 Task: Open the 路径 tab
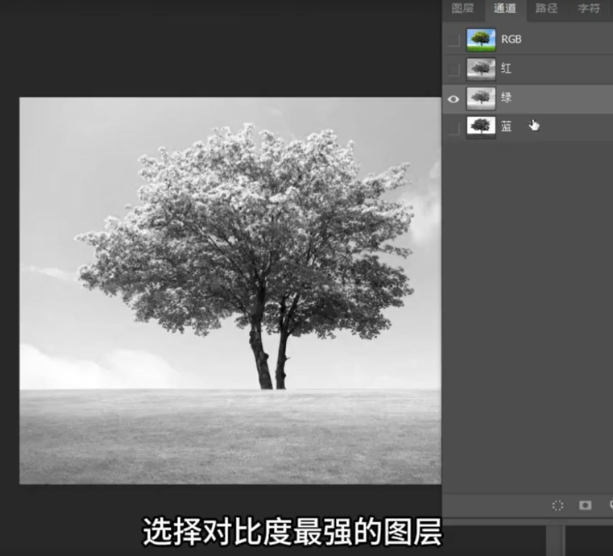(x=546, y=9)
